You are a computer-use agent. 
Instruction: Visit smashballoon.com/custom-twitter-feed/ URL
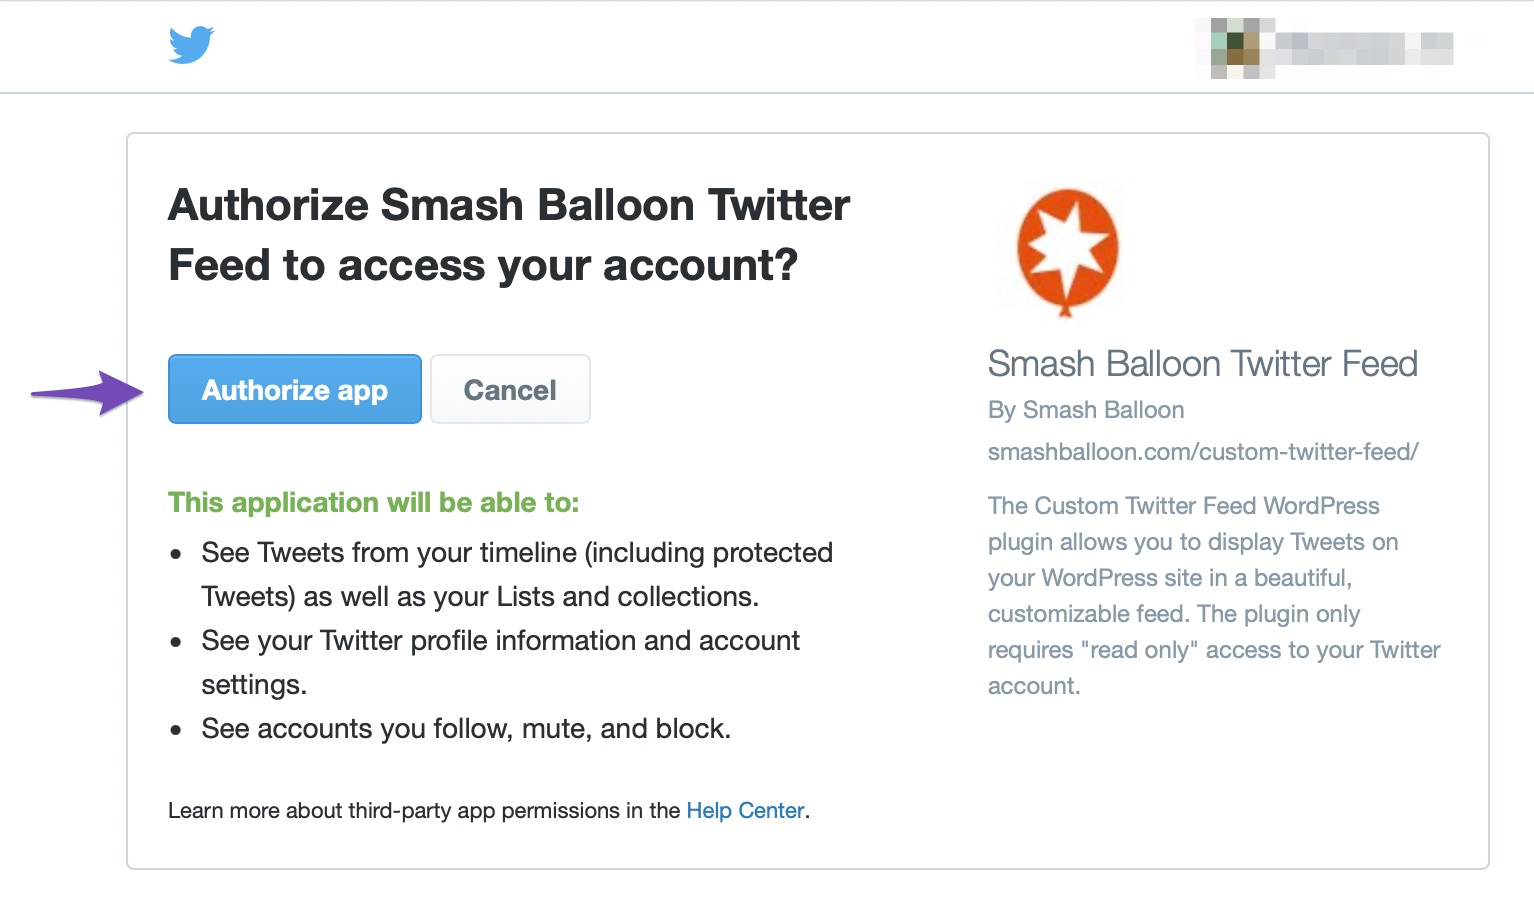click(1203, 452)
